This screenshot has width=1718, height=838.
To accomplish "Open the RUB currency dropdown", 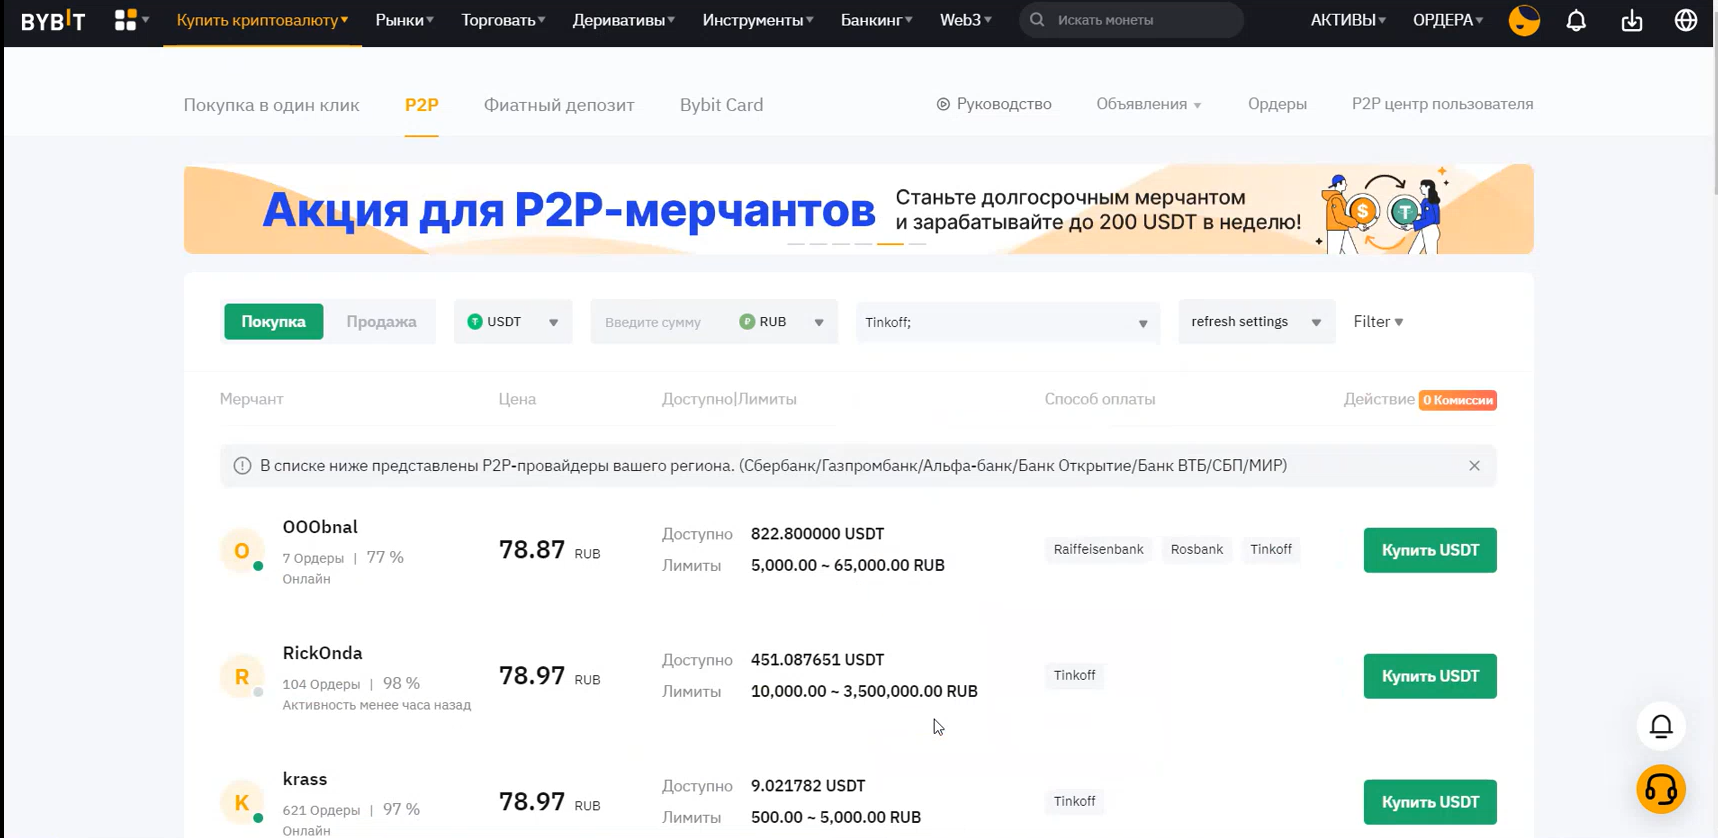I will (782, 322).
